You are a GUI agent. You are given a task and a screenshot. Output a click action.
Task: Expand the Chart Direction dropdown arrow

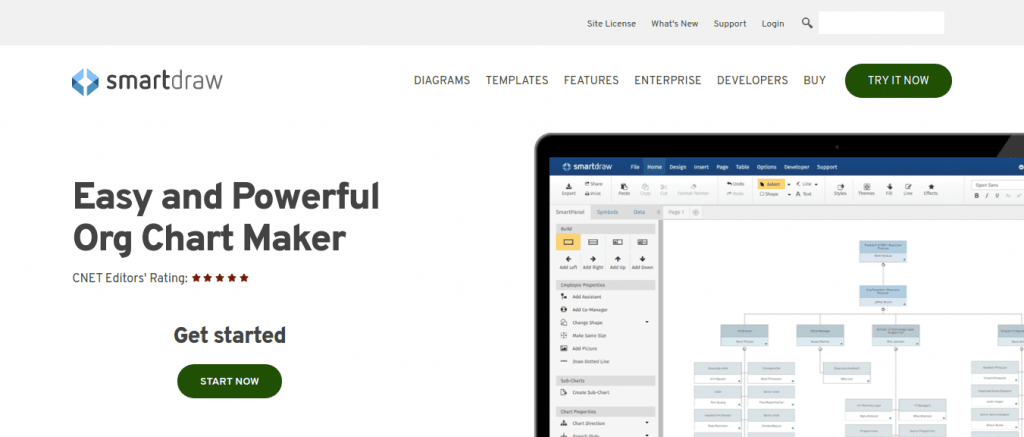click(647, 423)
